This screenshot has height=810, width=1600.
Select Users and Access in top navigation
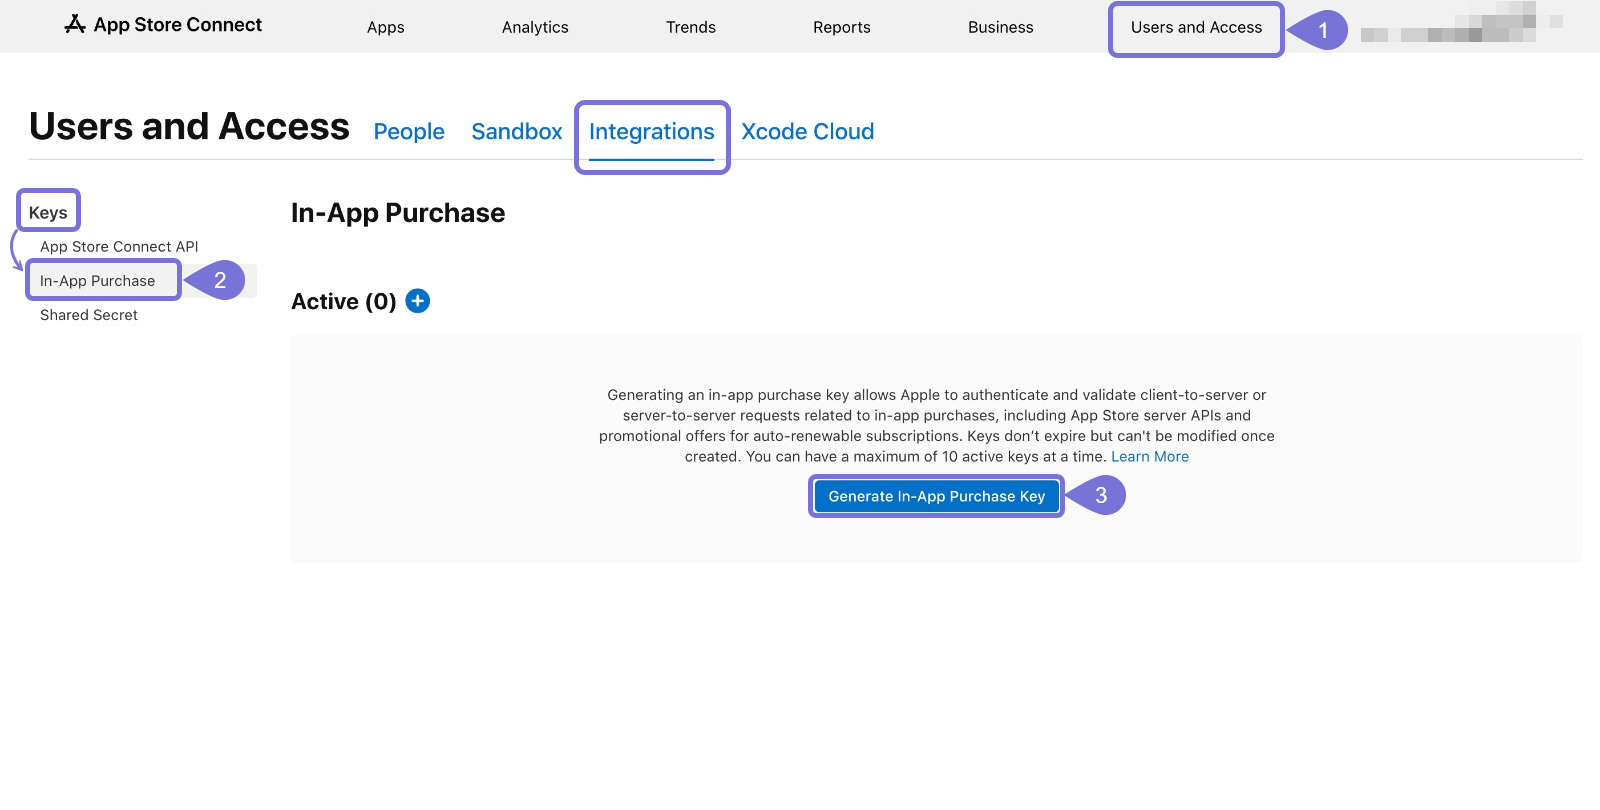coord(1196,28)
